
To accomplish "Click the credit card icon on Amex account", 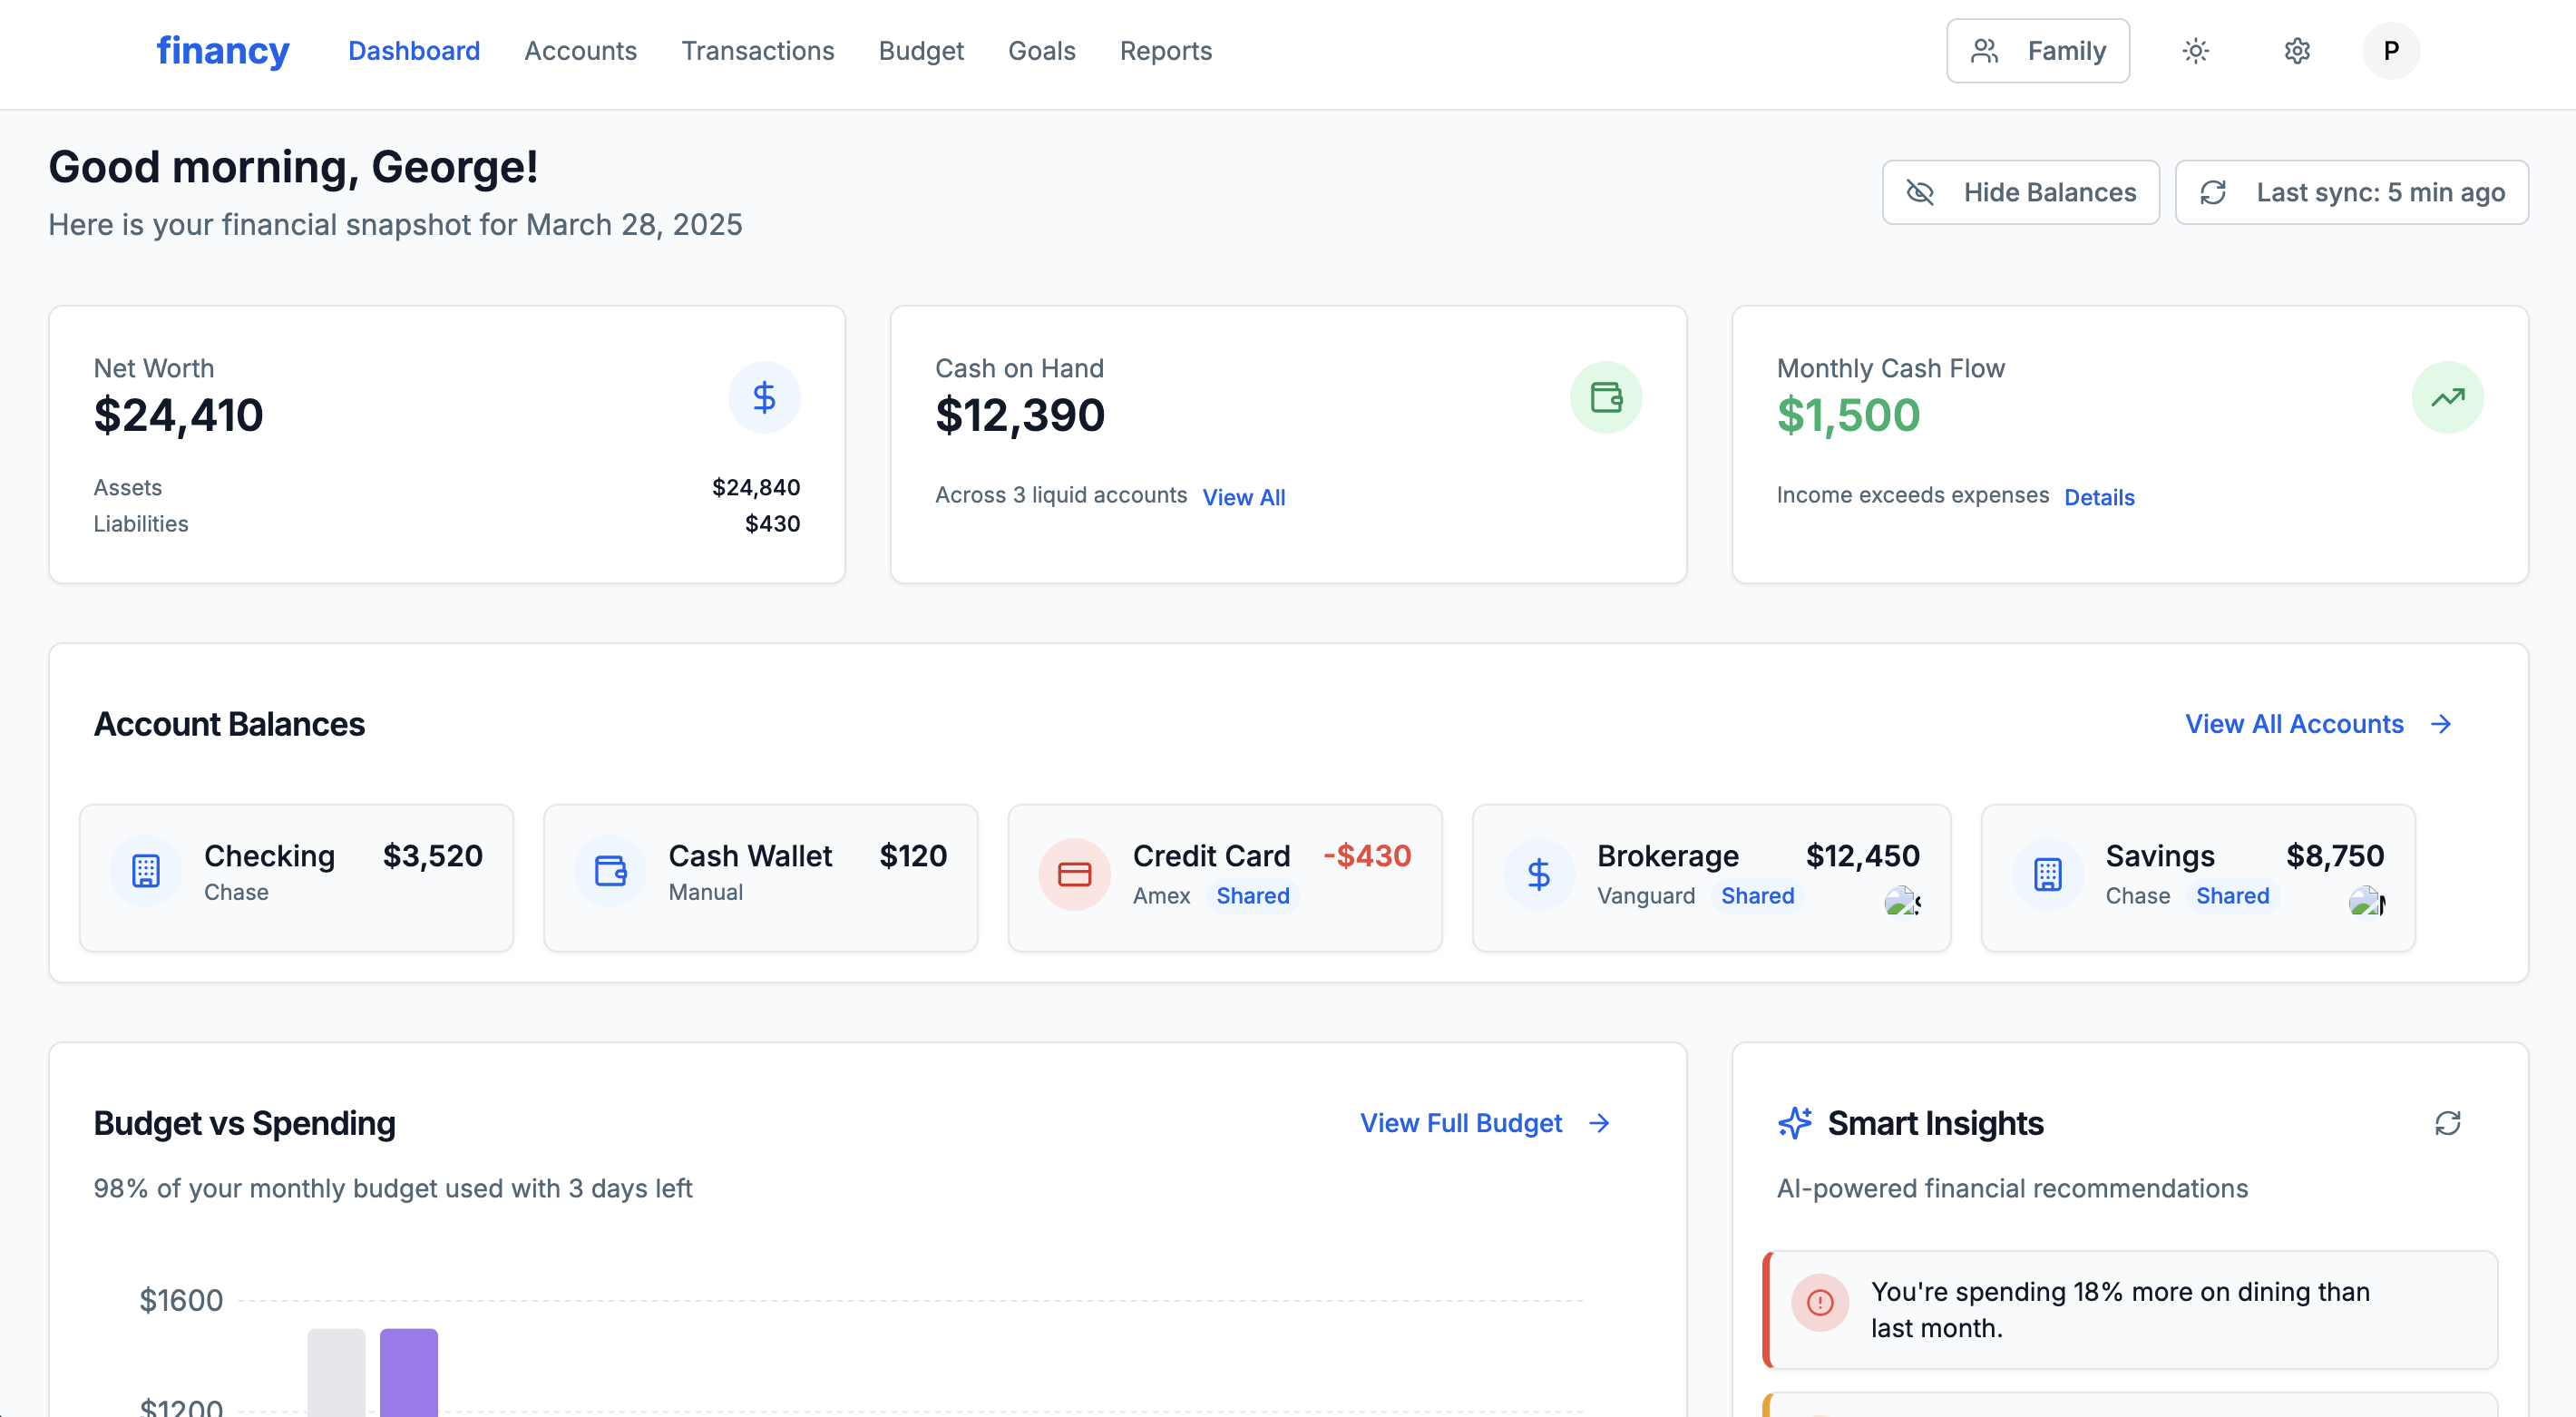I will click(1076, 873).
